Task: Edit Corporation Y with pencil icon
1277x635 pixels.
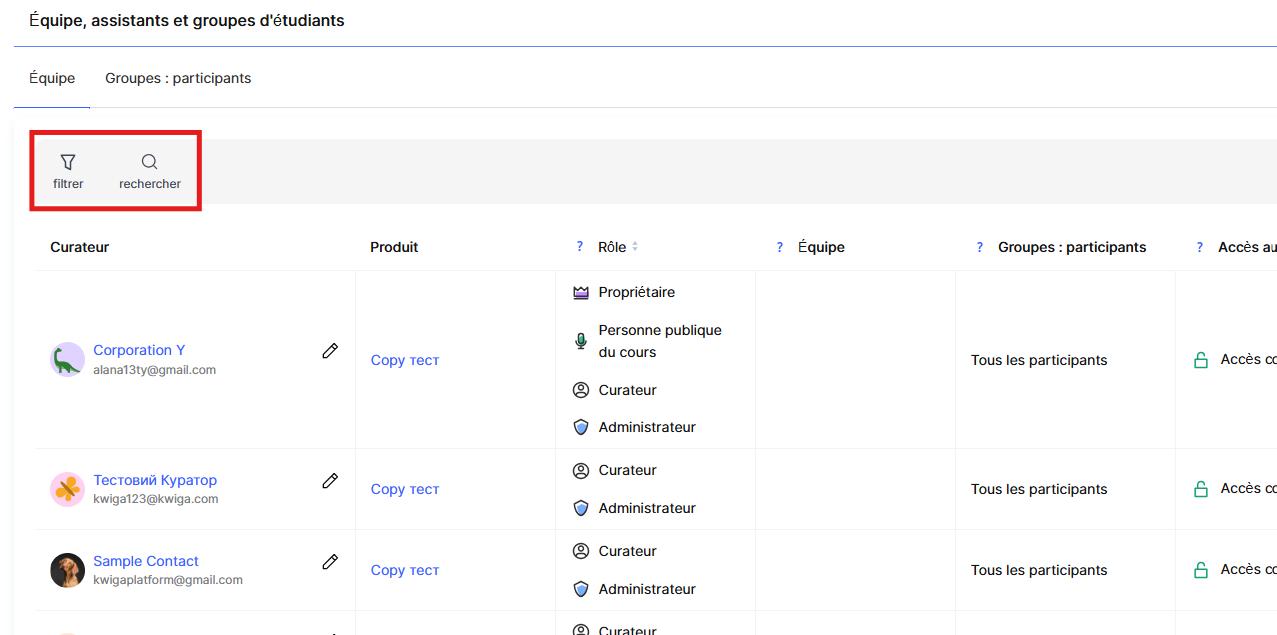Action: click(330, 351)
